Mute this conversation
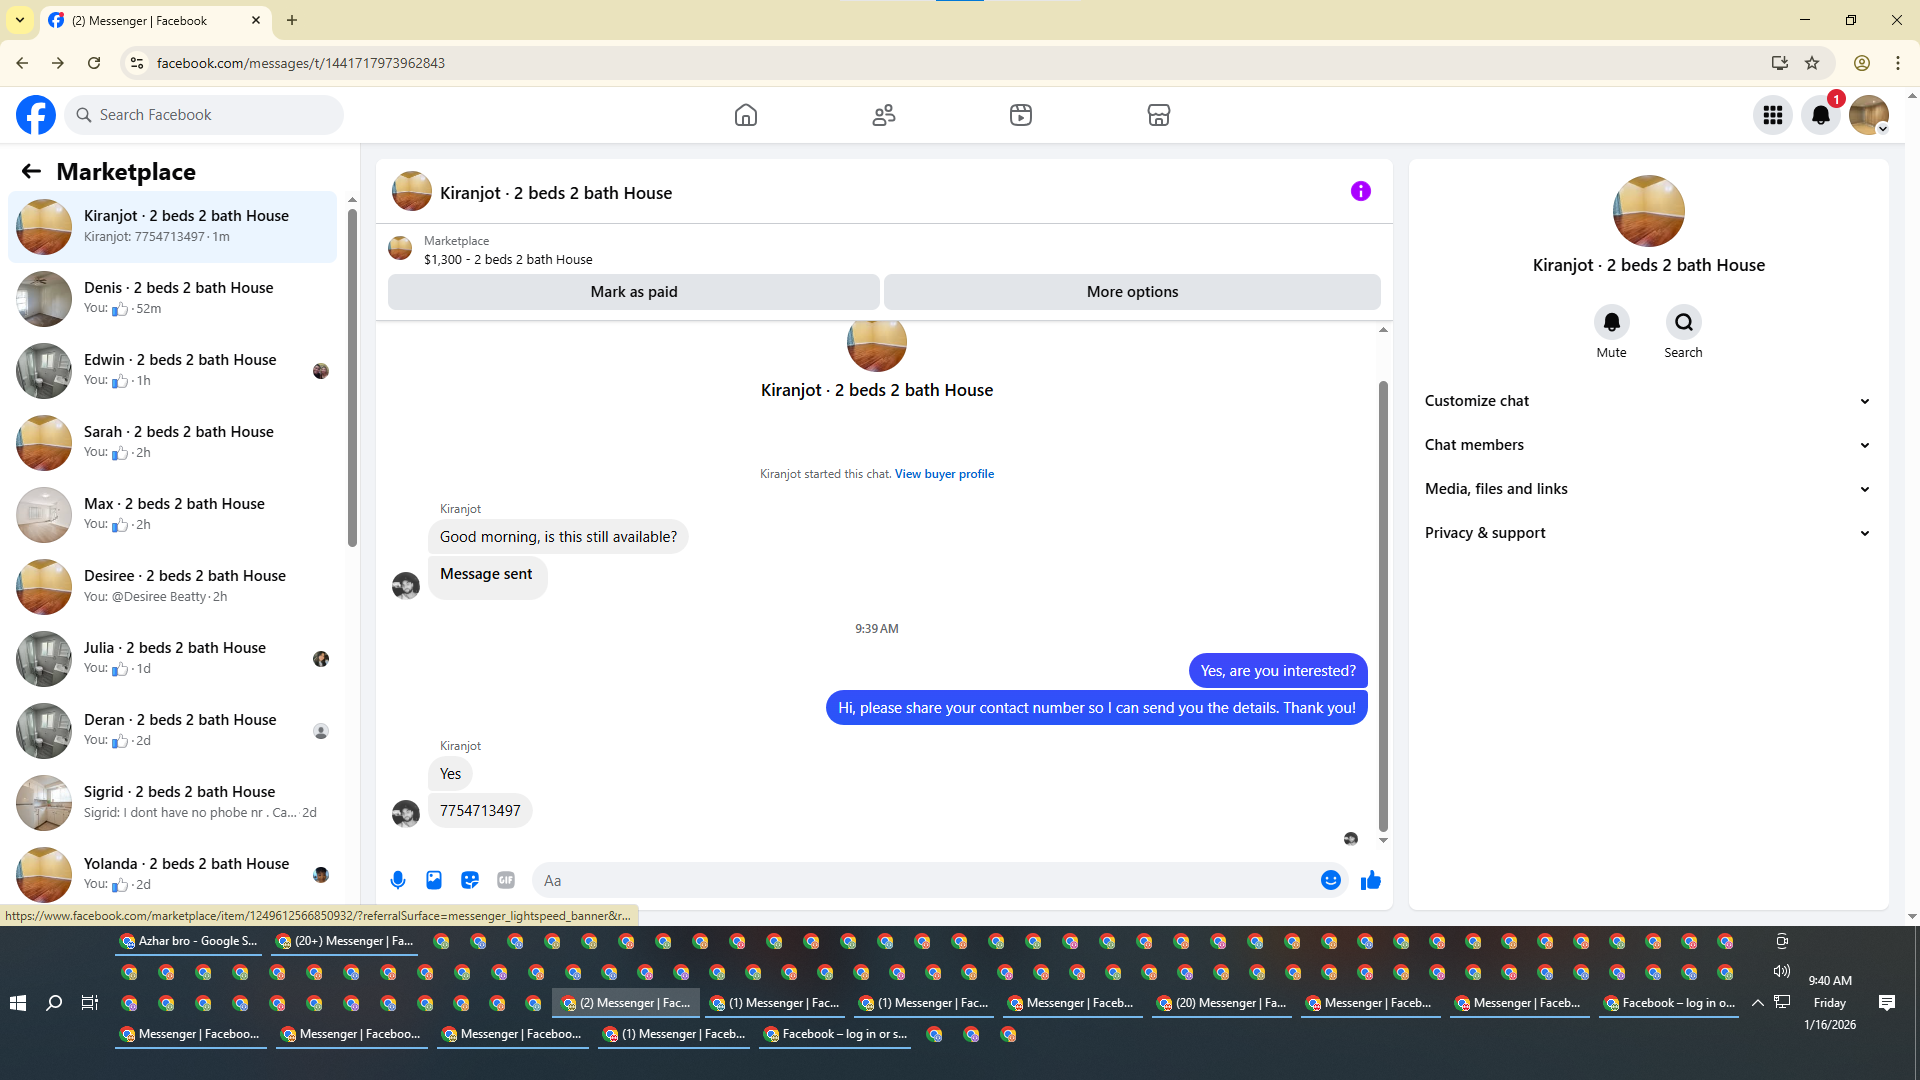The image size is (1920, 1080). [x=1611, y=322]
